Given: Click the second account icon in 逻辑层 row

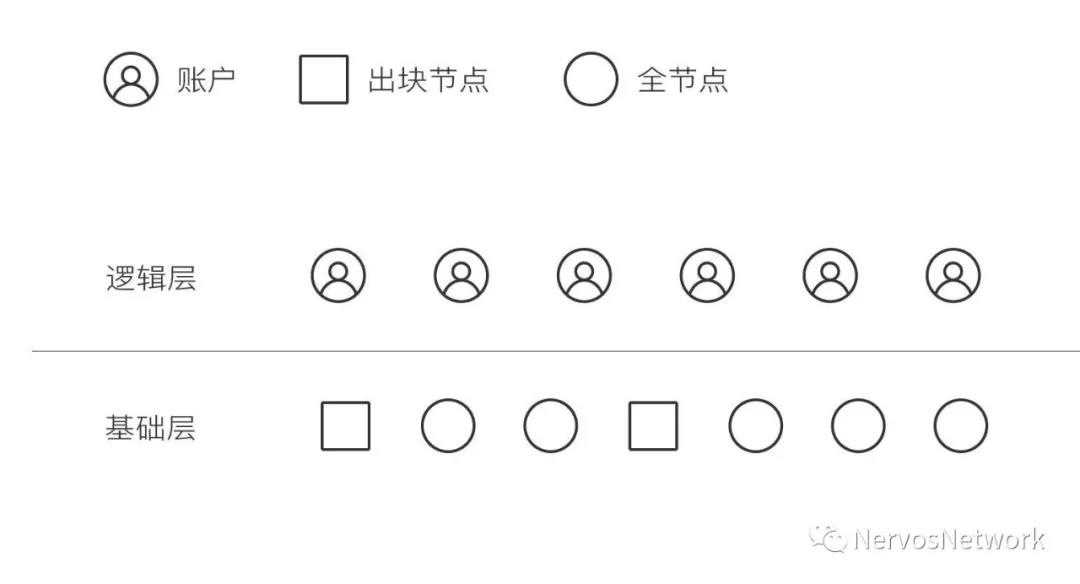Looking at the screenshot, I should [x=461, y=275].
